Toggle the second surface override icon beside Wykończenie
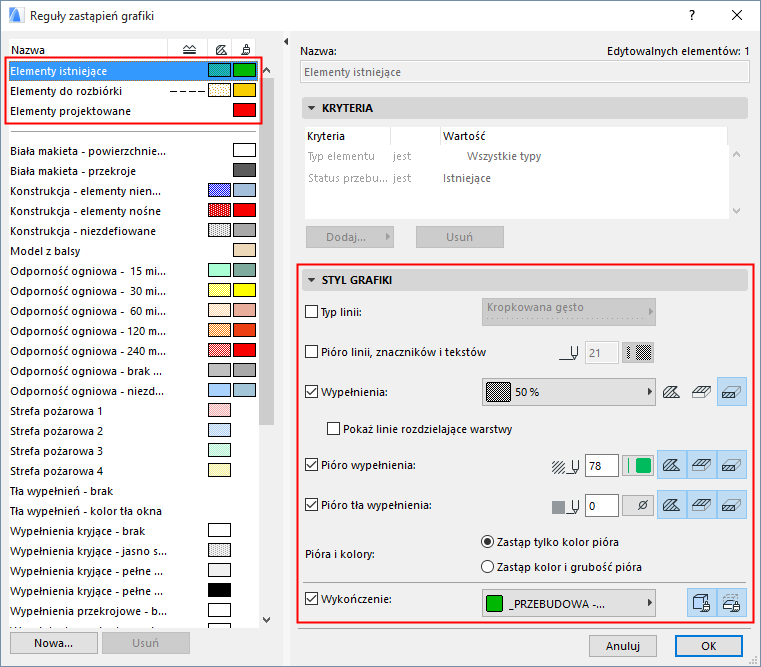 coord(731,603)
